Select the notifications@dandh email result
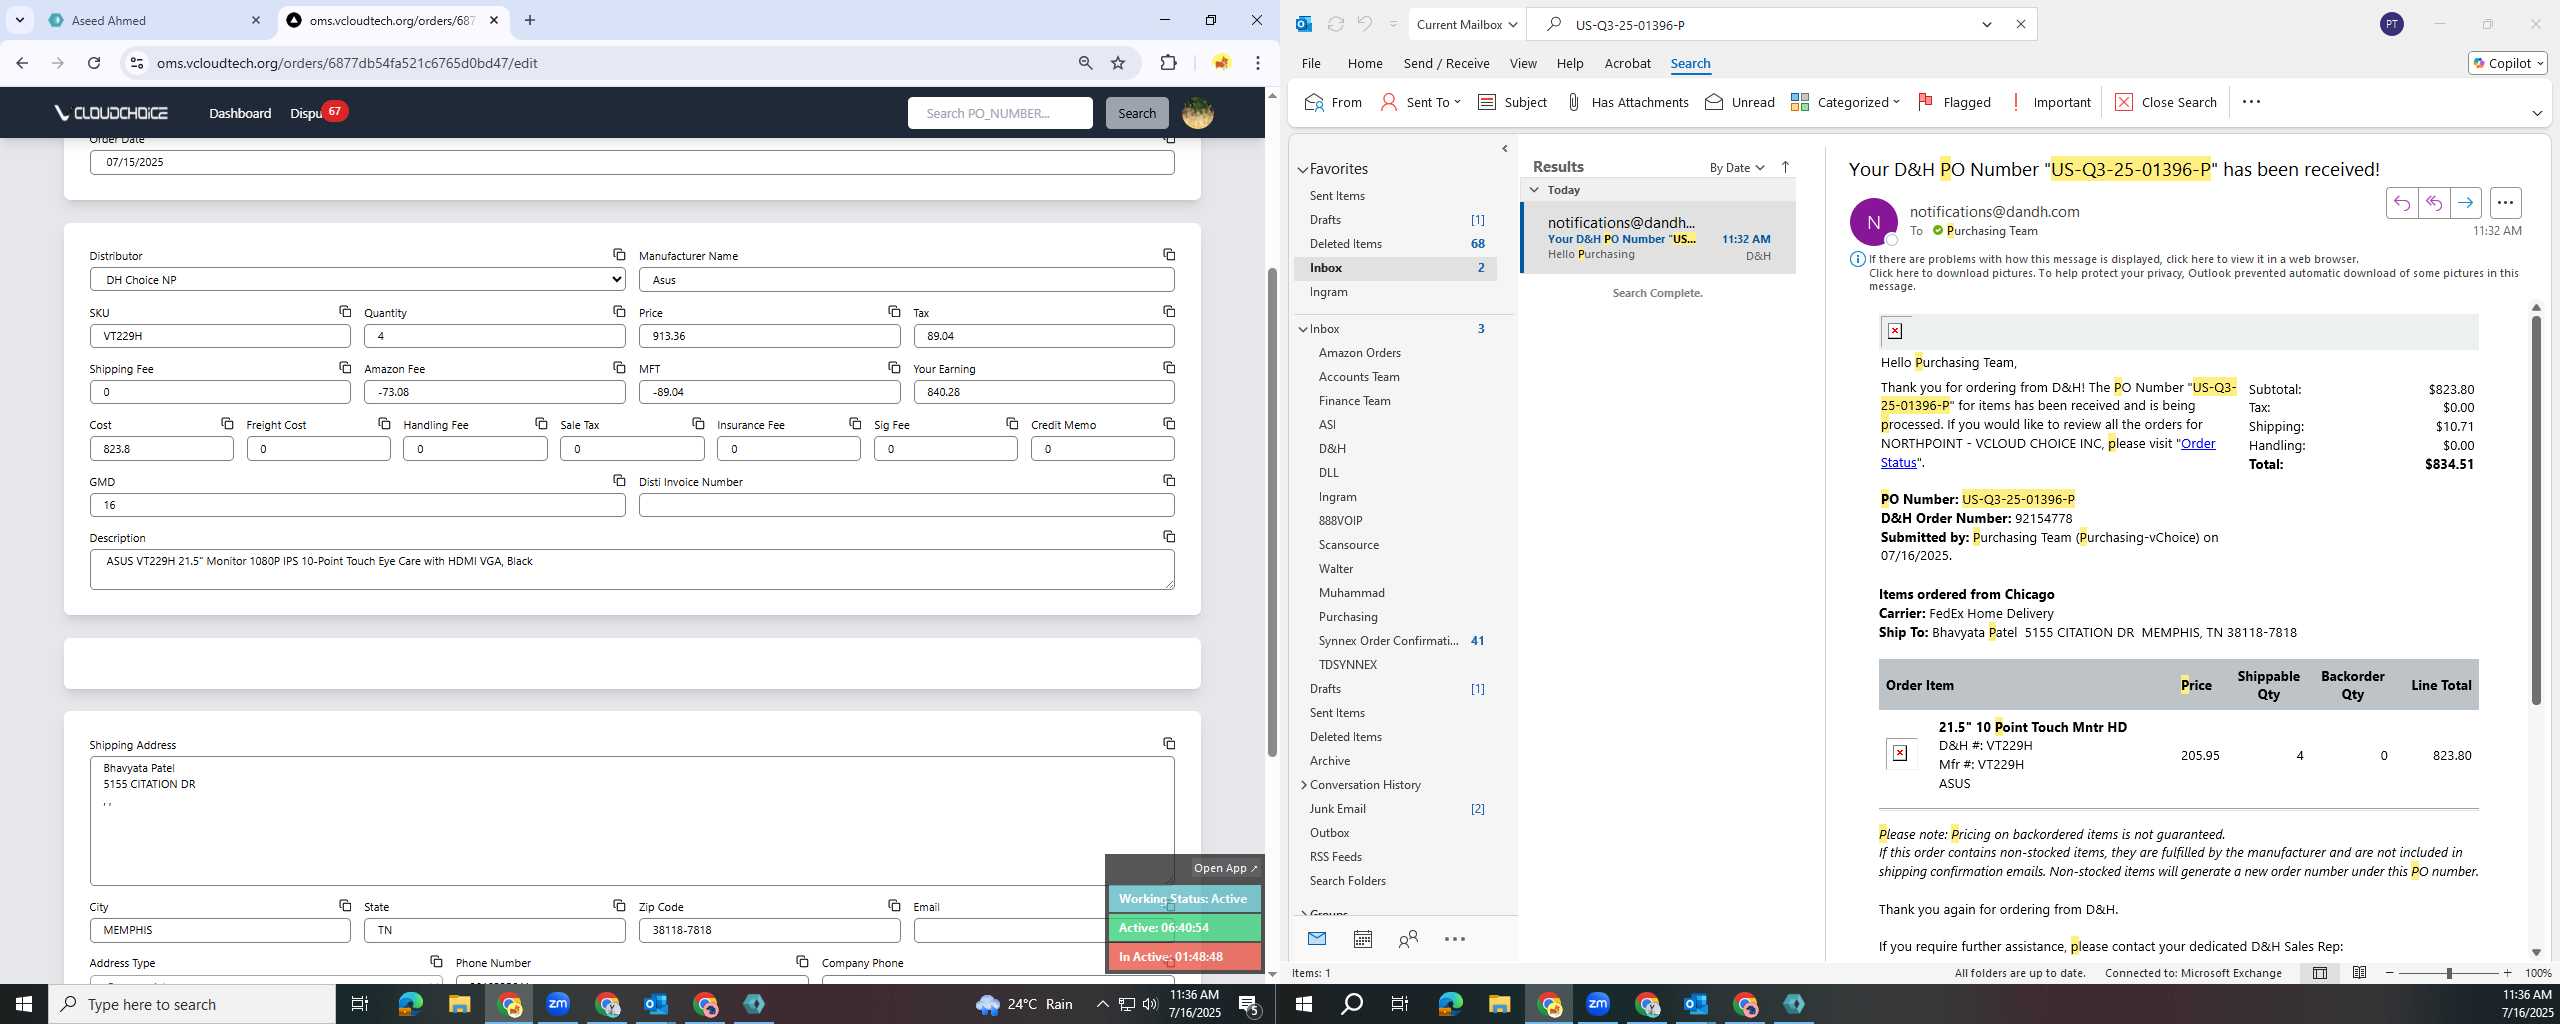 1658,238
